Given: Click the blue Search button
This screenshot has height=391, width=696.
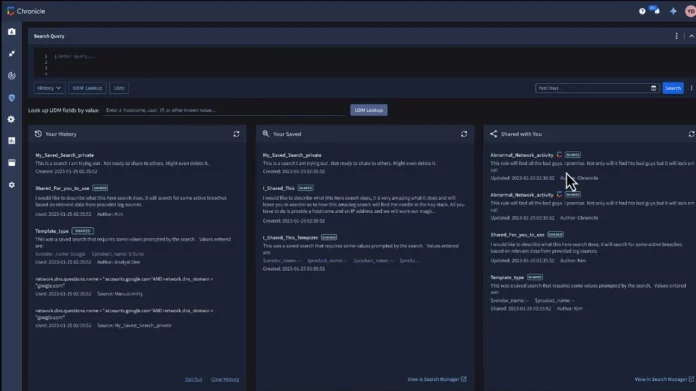Looking at the screenshot, I should tap(673, 88).
